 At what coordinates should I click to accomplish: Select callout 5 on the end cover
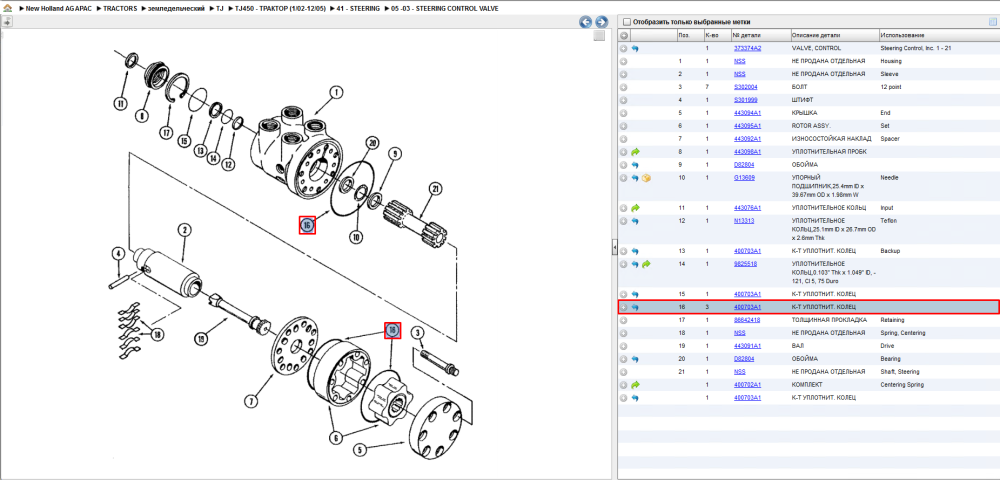pyautogui.click(x=360, y=450)
